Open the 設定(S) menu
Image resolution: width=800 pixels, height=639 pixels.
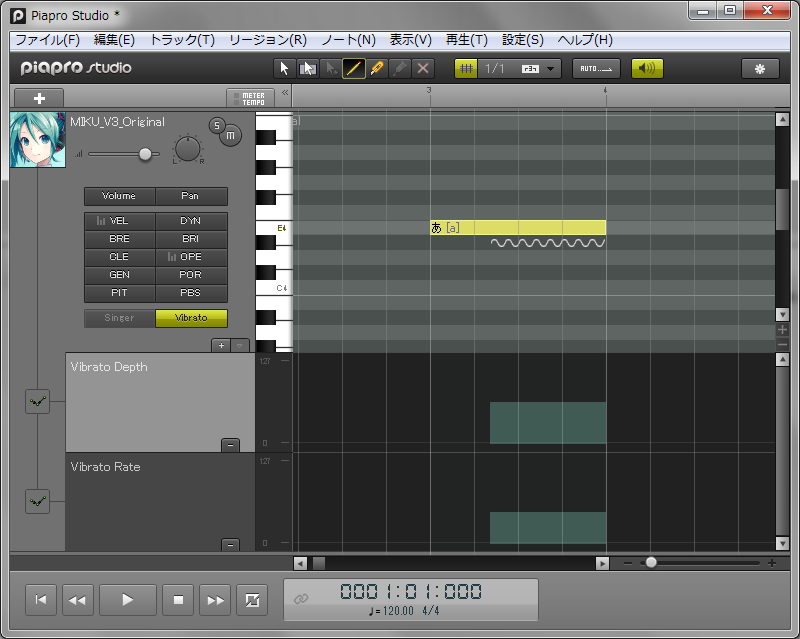pos(523,40)
